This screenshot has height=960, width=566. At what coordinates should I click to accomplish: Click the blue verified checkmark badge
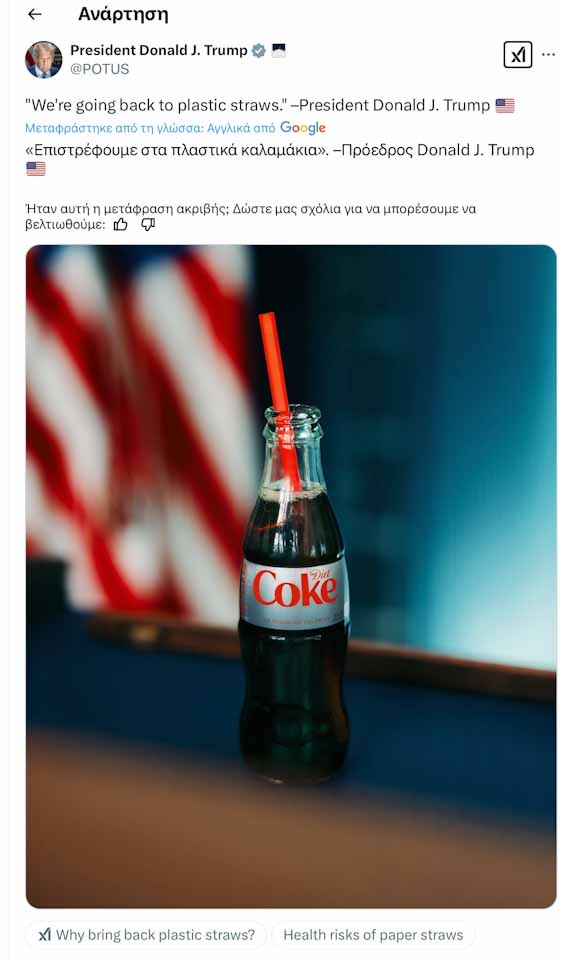click(258, 50)
